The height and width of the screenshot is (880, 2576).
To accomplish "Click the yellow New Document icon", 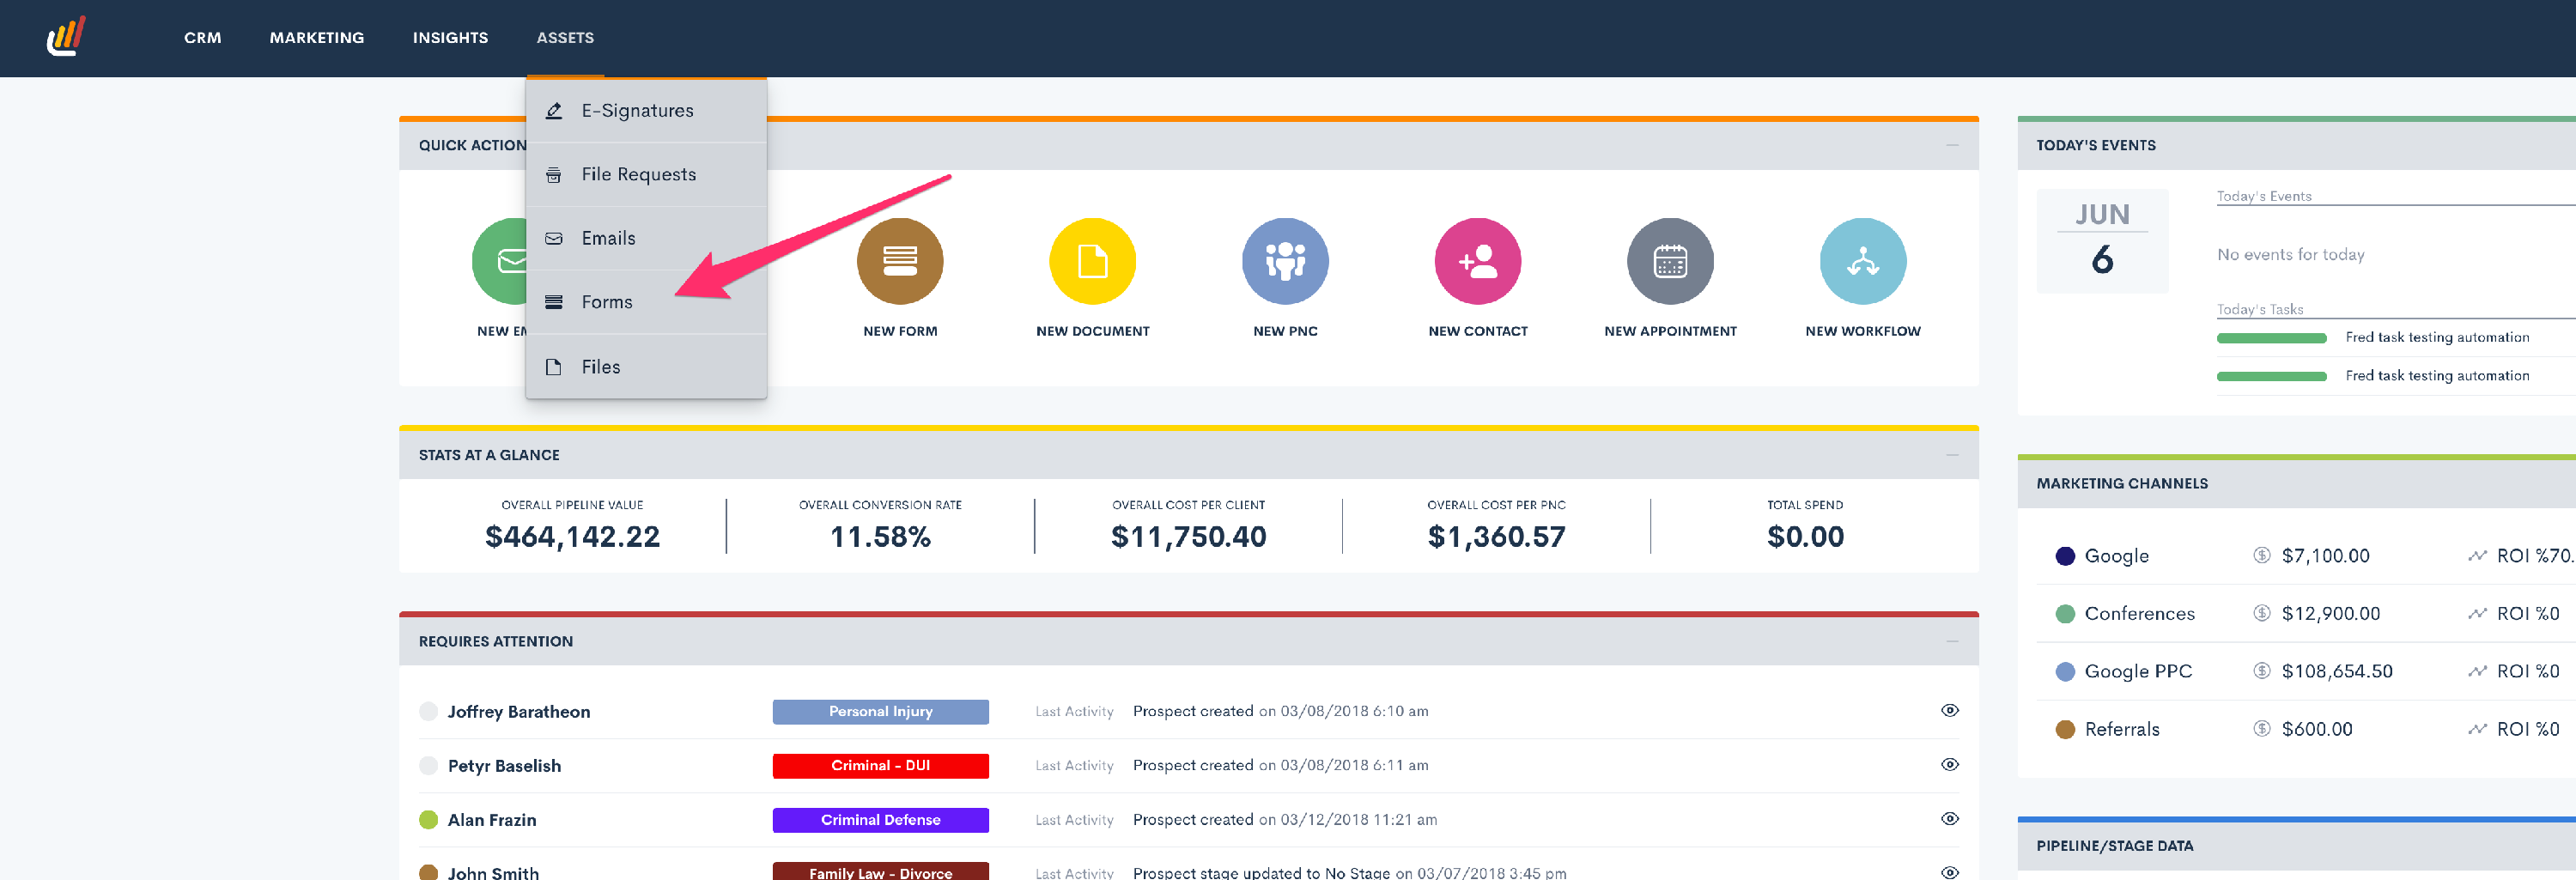I will pos(1092,261).
